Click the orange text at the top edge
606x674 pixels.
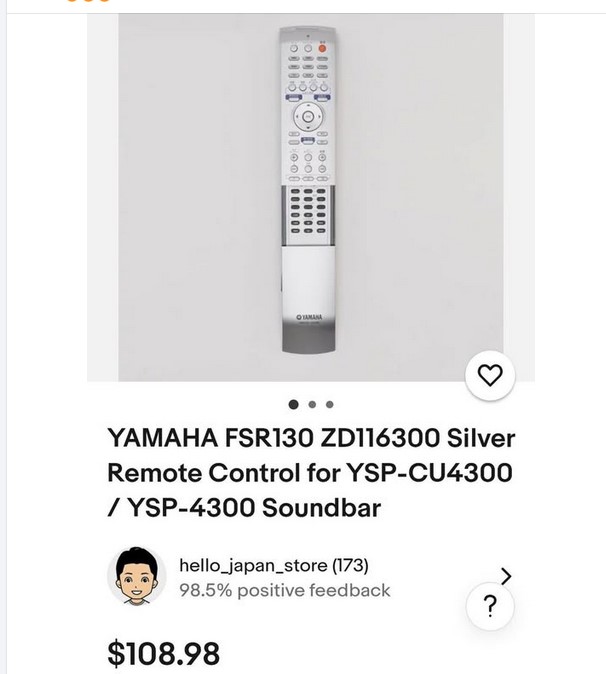click(88, 3)
